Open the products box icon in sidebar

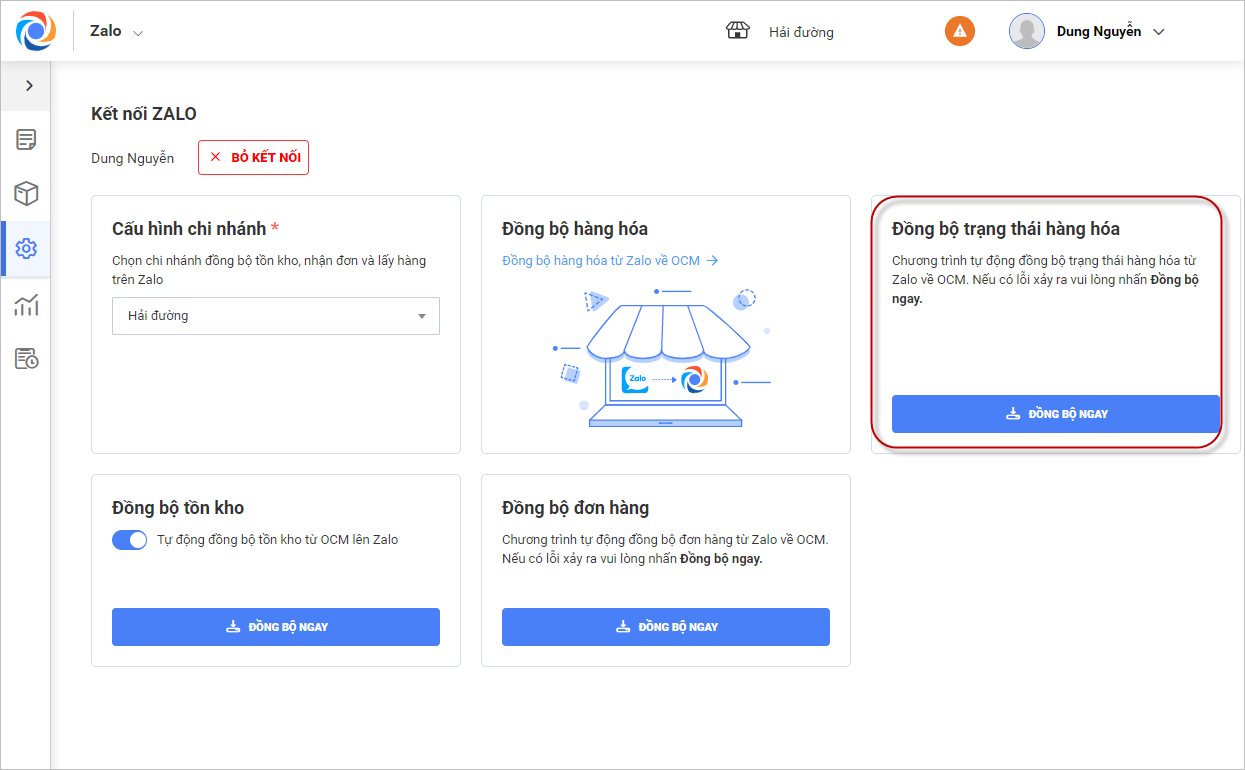[x=26, y=194]
